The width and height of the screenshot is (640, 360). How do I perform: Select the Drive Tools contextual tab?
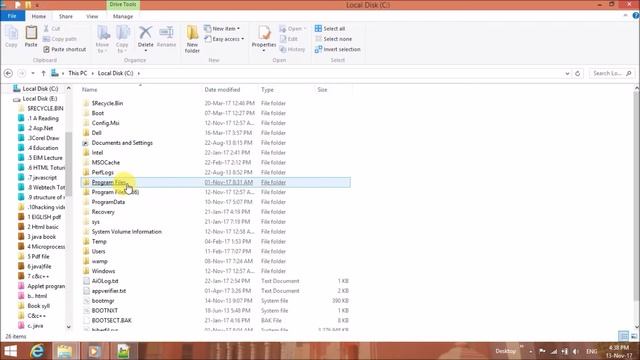[x=123, y=4]
